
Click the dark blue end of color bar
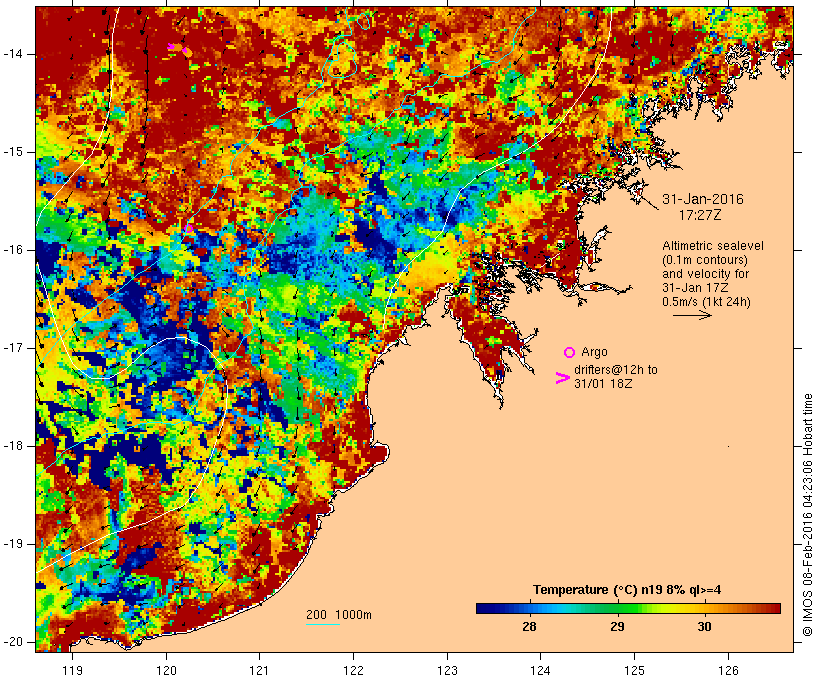pyautogui.click(x=481, y=608)
